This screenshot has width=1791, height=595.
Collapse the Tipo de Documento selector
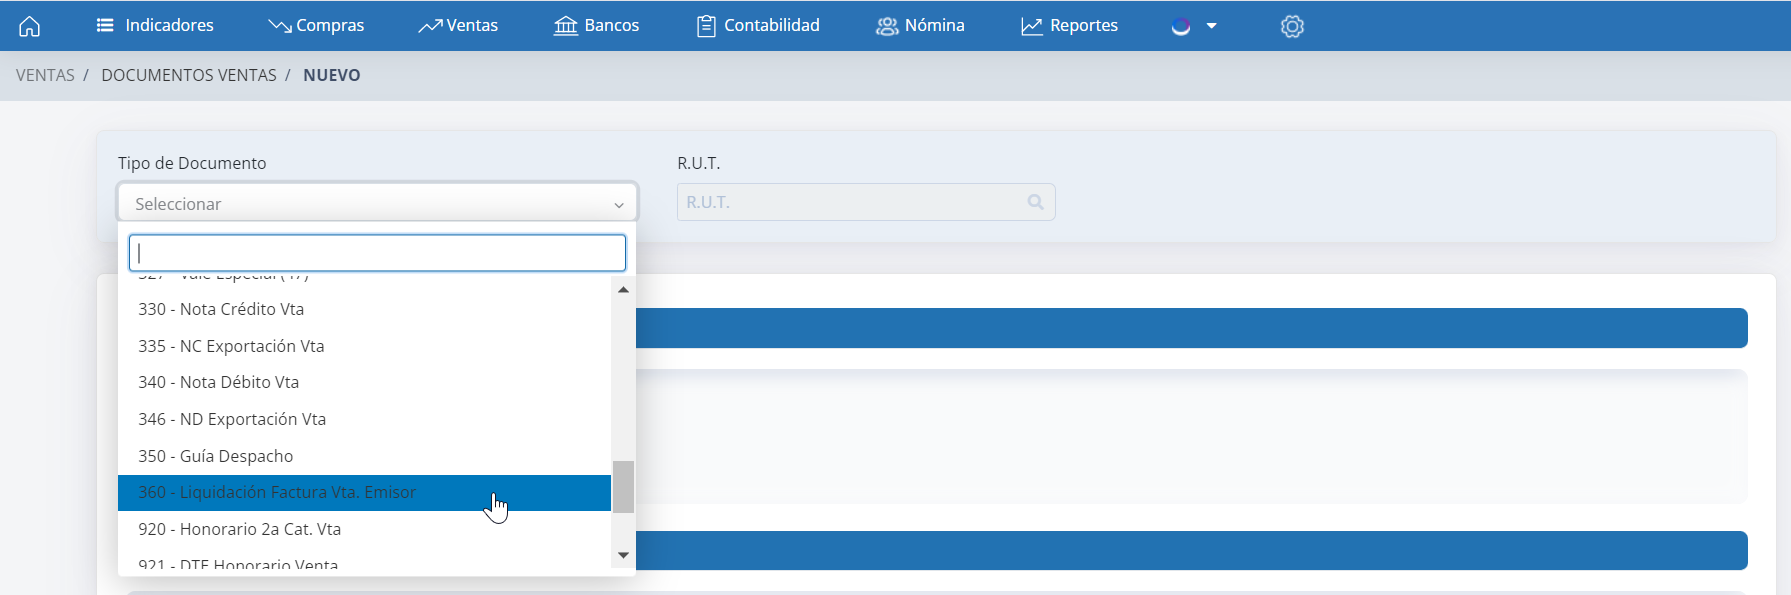tap(377, 204)
